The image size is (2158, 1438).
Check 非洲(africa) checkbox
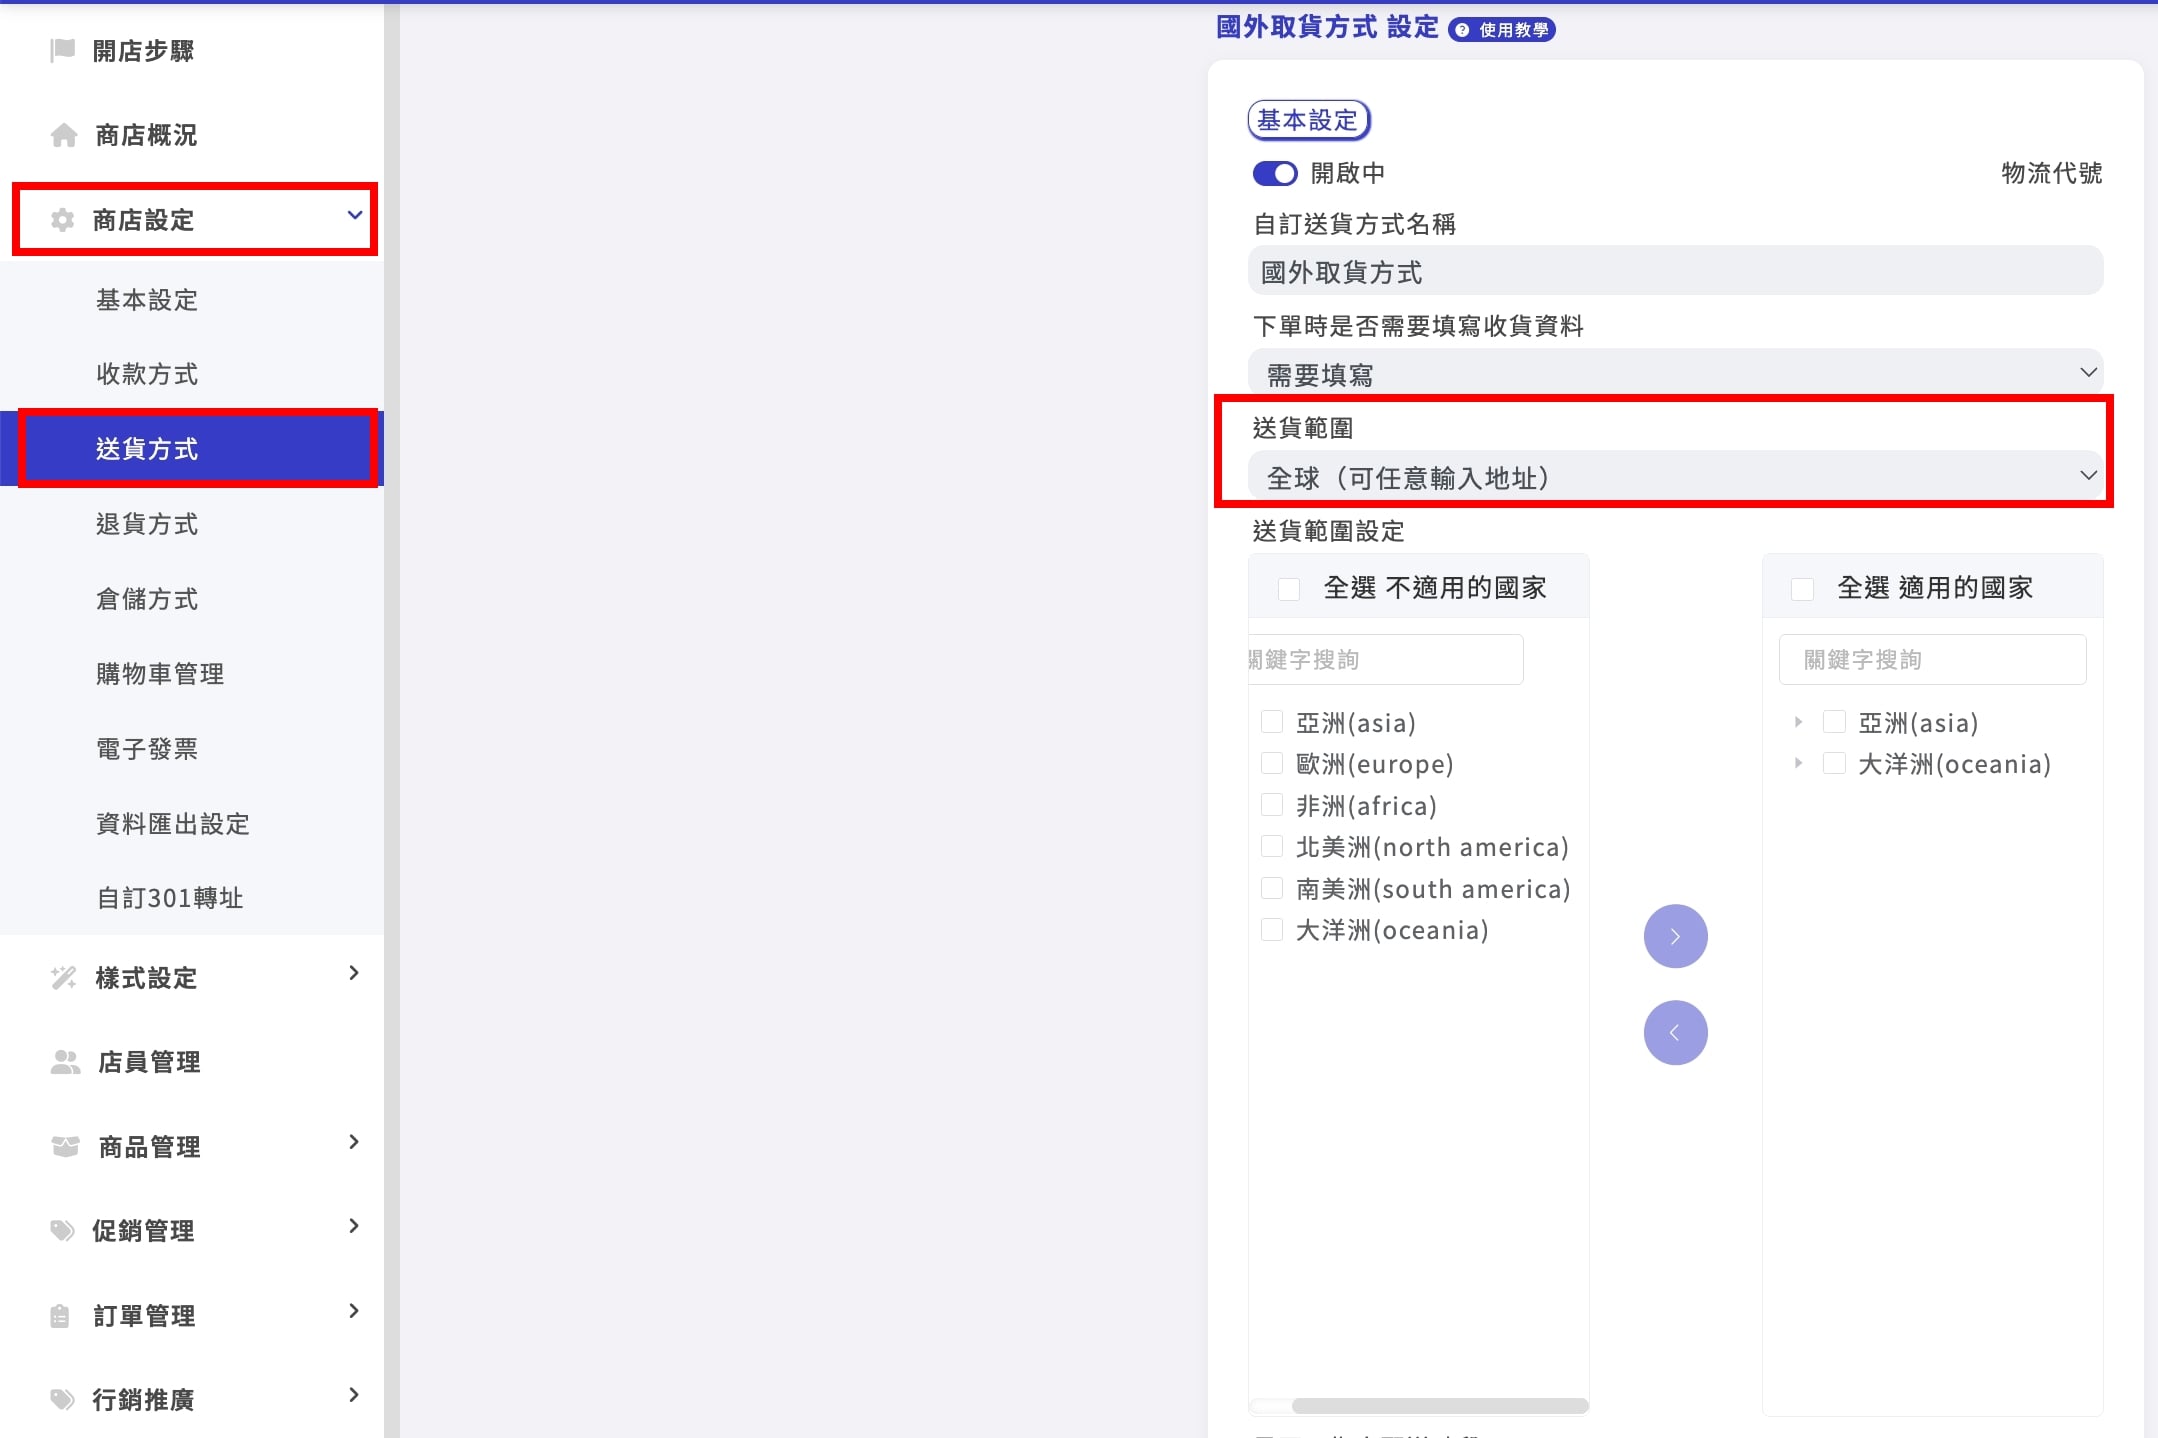pos(1272,805)
